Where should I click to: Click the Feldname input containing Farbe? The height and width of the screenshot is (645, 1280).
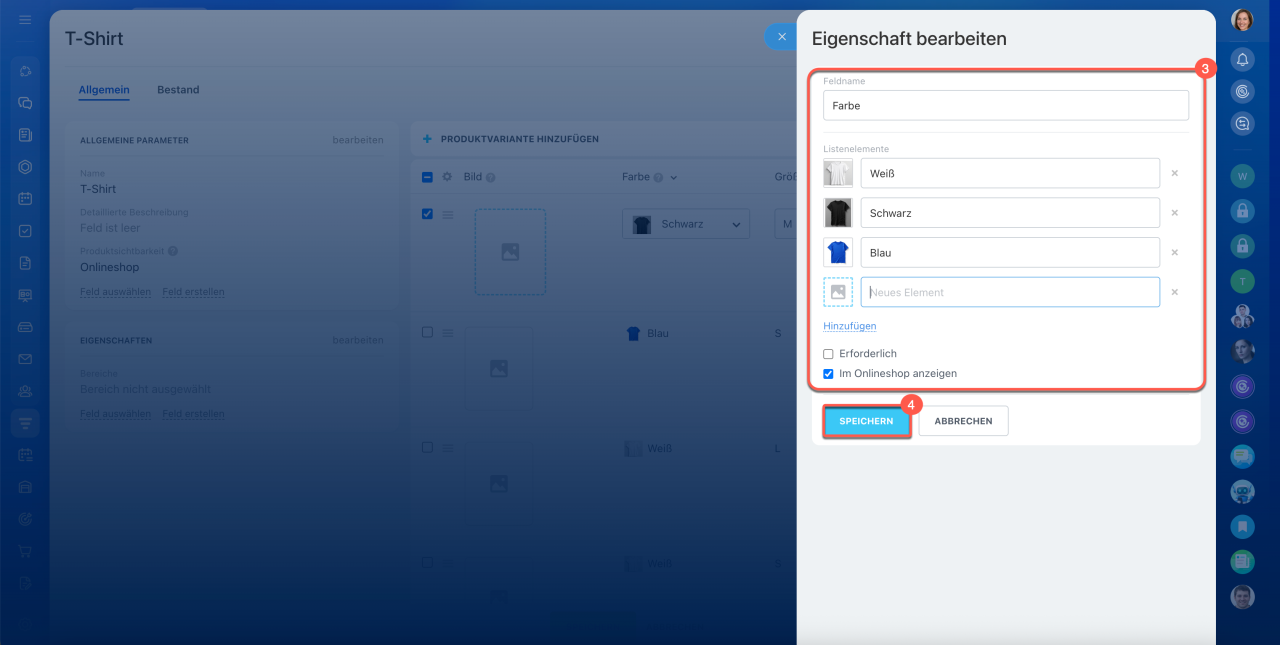(x=1006, y=105)
